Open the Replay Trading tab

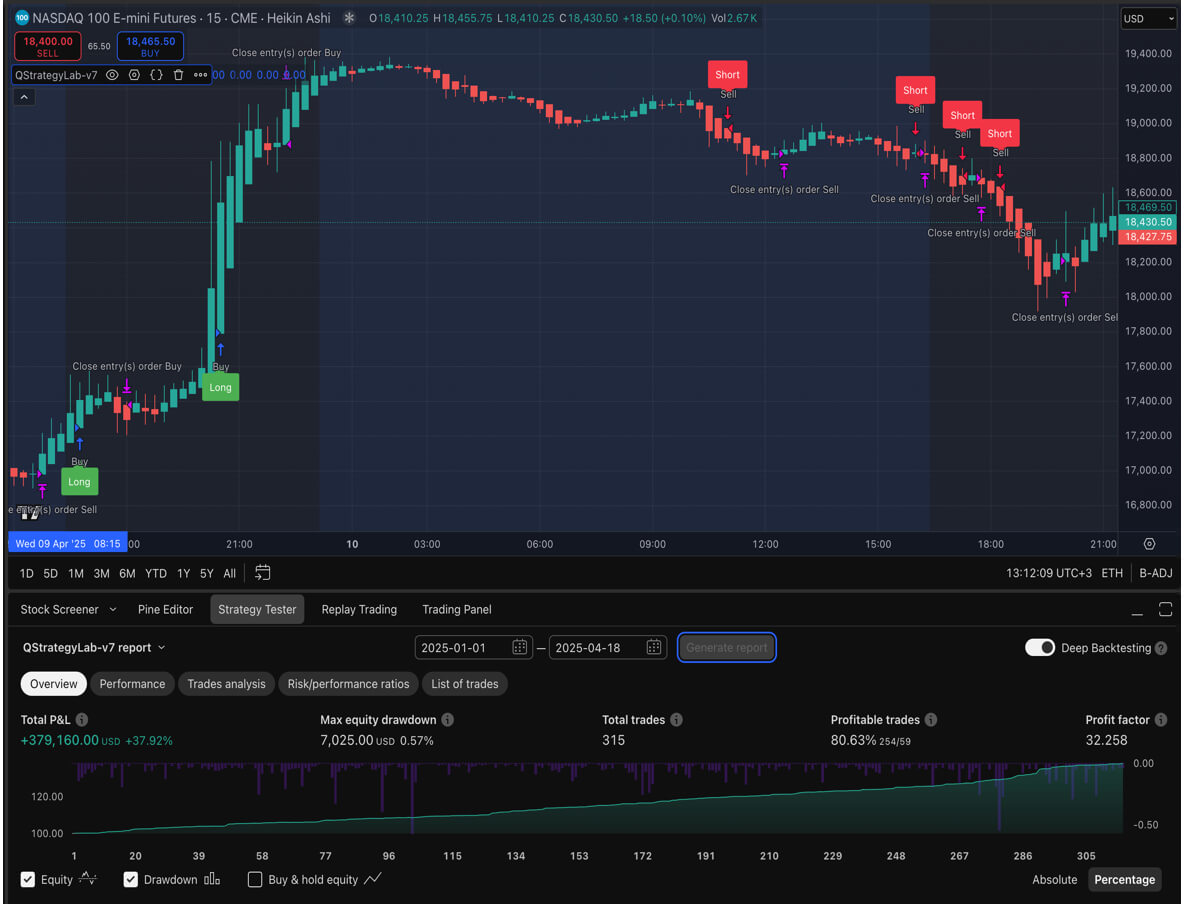(359, 609)
